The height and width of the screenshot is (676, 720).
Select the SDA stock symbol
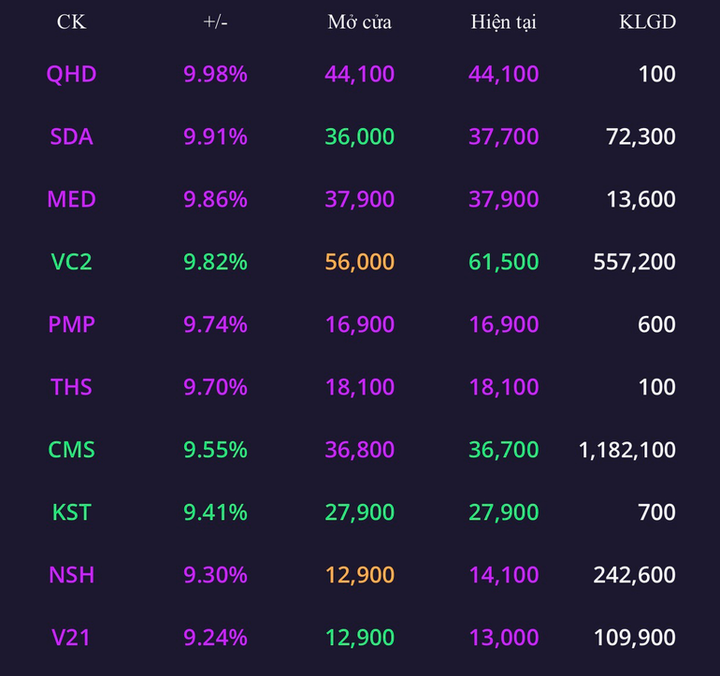72,137
